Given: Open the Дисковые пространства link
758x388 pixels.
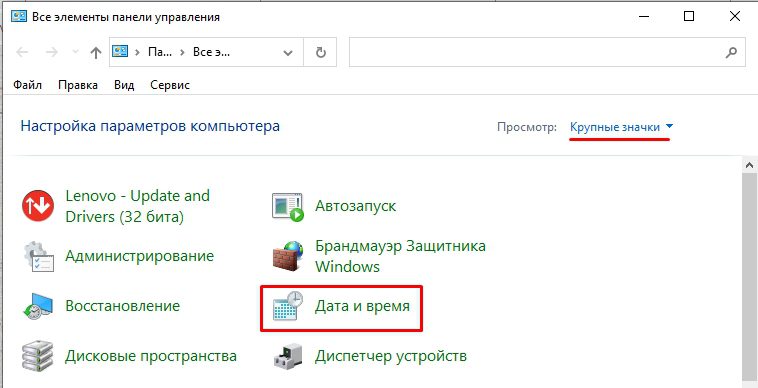Looking at the screenshot, I should [151, 357].
